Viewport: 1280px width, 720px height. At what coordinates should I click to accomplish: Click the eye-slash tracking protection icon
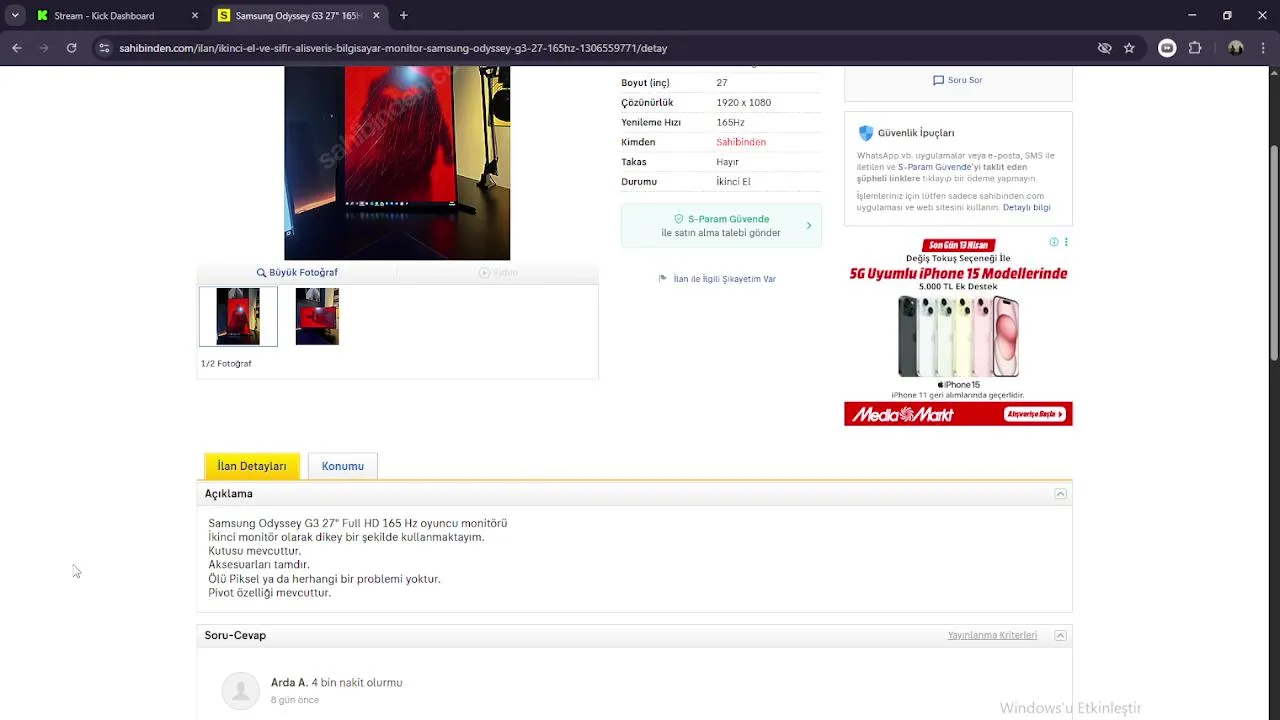click(x=1104, y=48)
